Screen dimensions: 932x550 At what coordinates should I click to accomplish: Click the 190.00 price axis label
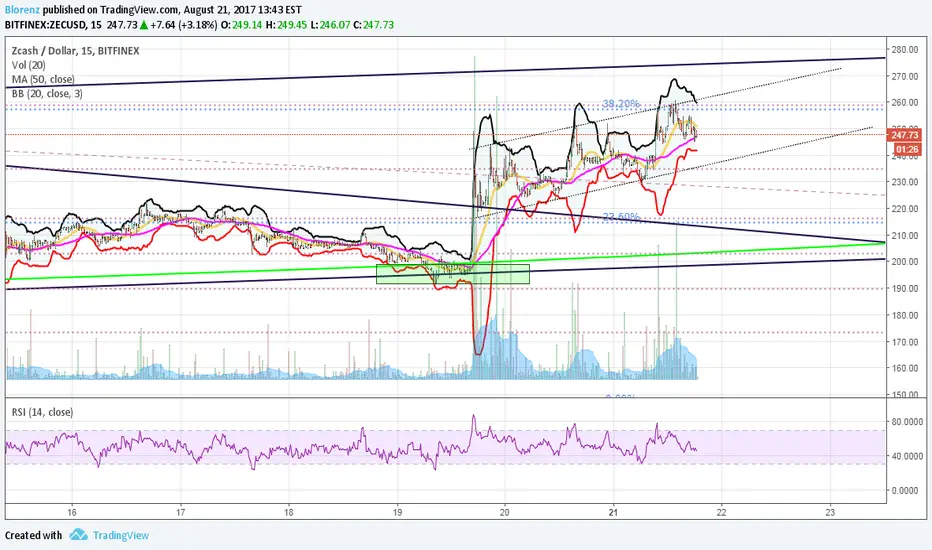905,288
